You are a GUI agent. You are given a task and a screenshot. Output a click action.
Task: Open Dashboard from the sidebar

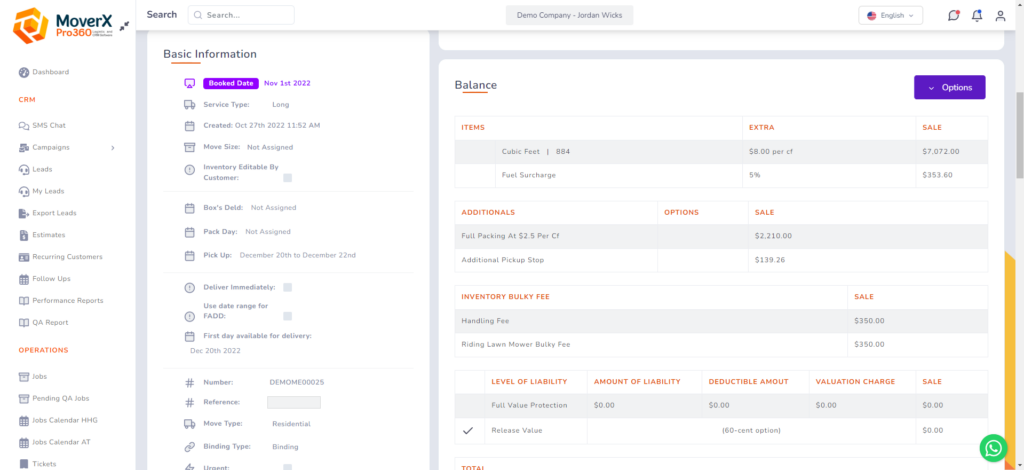[50, 72]
